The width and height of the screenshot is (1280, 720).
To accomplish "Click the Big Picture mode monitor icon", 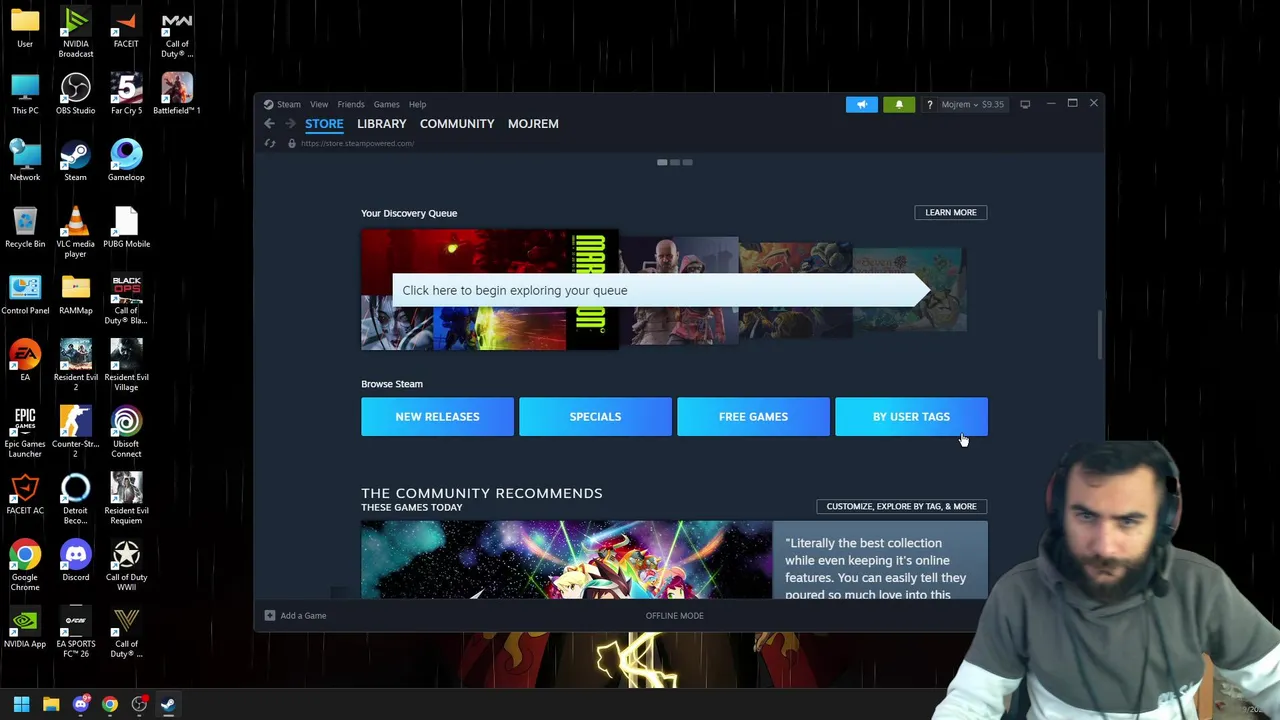I will click(x=1025, y=104).
